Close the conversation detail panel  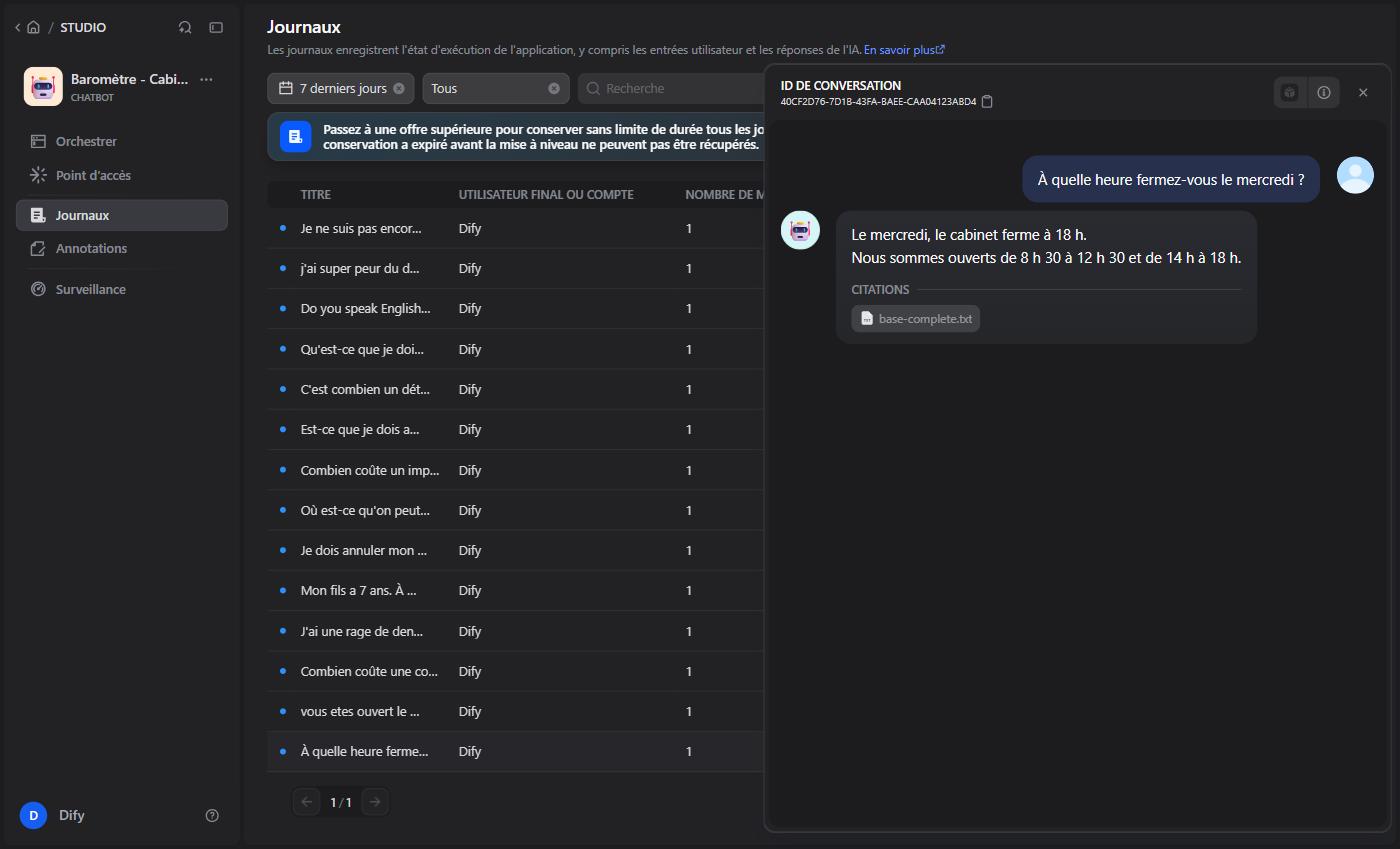tap(1363, 92)
